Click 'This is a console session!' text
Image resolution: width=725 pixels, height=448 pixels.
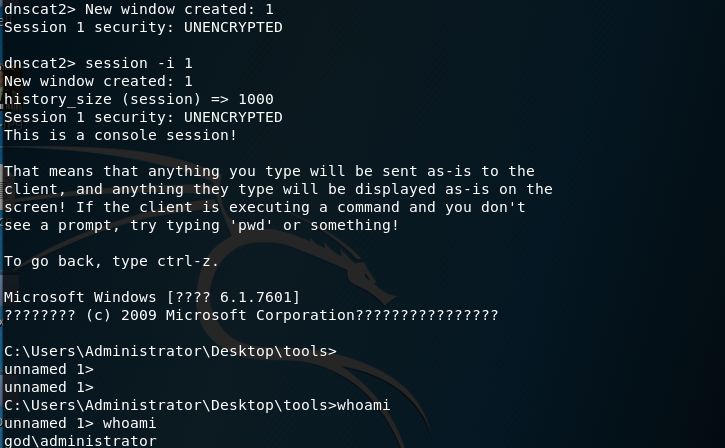coord(120,135)
